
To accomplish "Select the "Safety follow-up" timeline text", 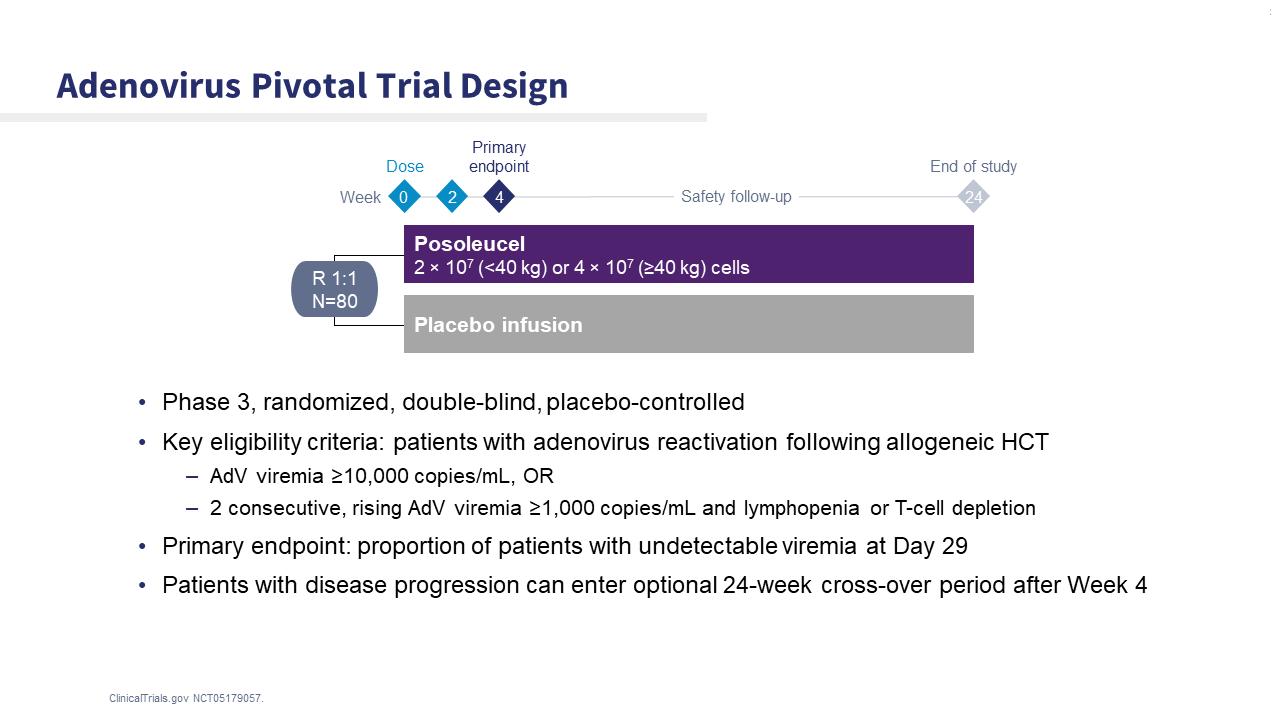I will point(736,196).
